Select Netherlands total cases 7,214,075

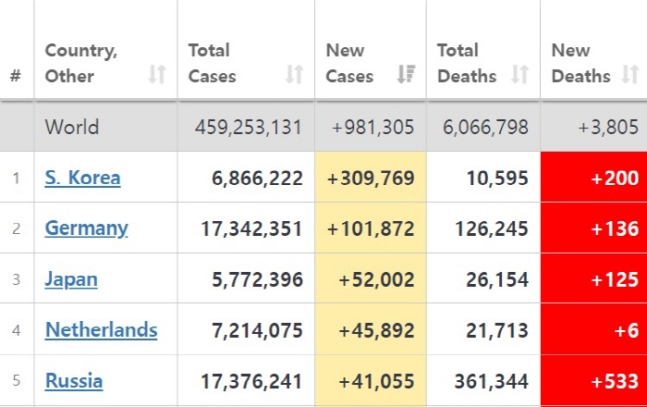click(x=257, y=331)
